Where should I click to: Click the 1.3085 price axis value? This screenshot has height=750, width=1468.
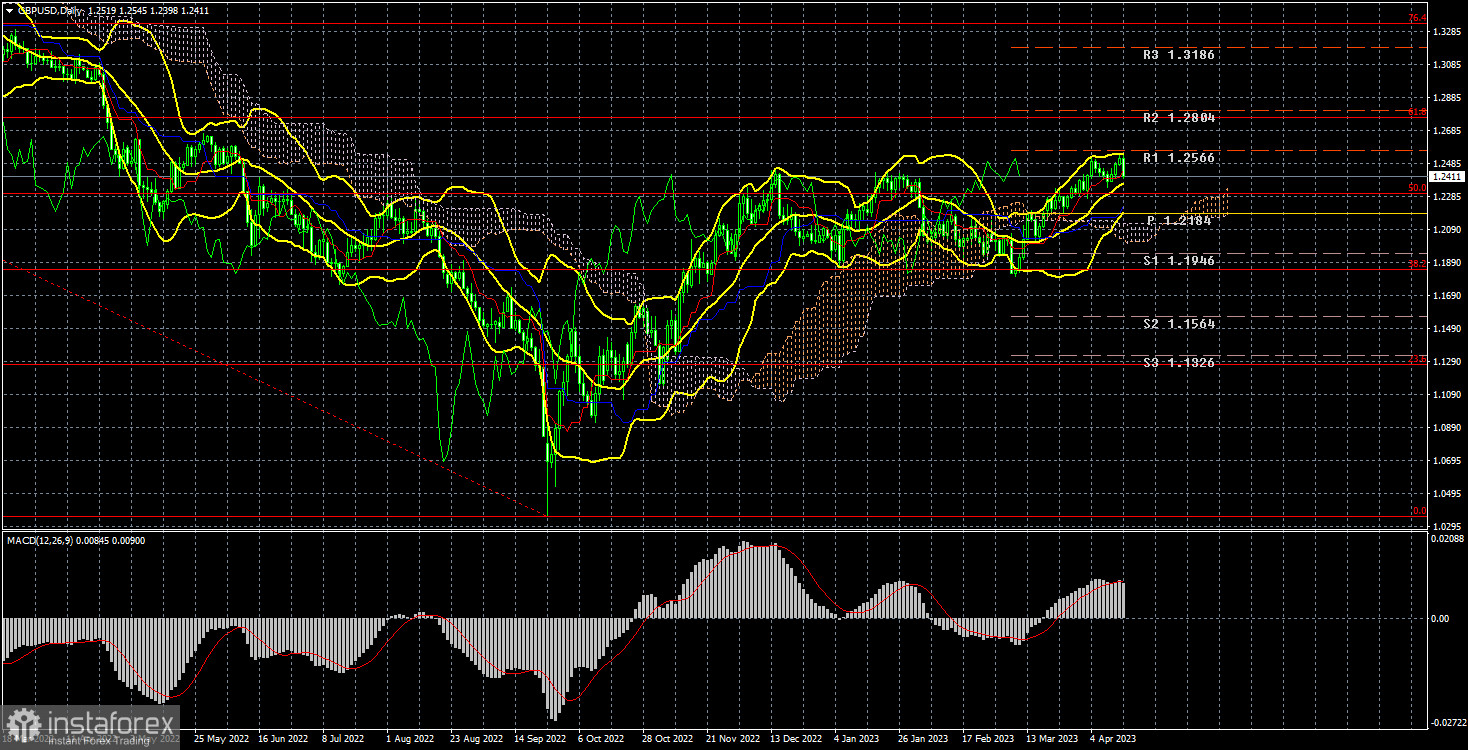tap(1446, 65)
